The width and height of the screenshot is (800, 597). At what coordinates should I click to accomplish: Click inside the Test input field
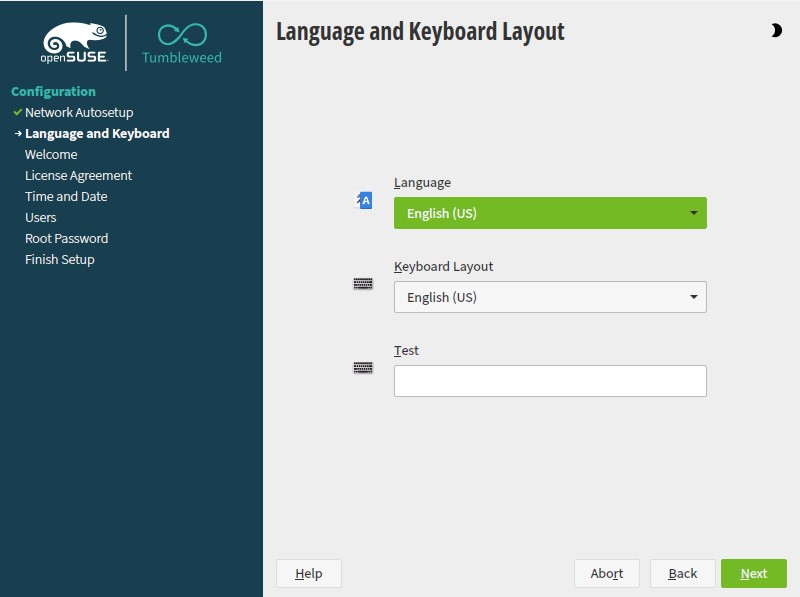point(550,381)
